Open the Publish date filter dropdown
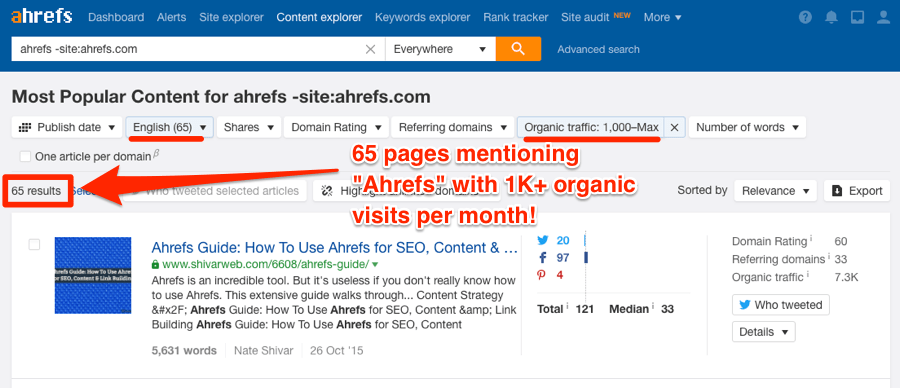 coord(67,127)
